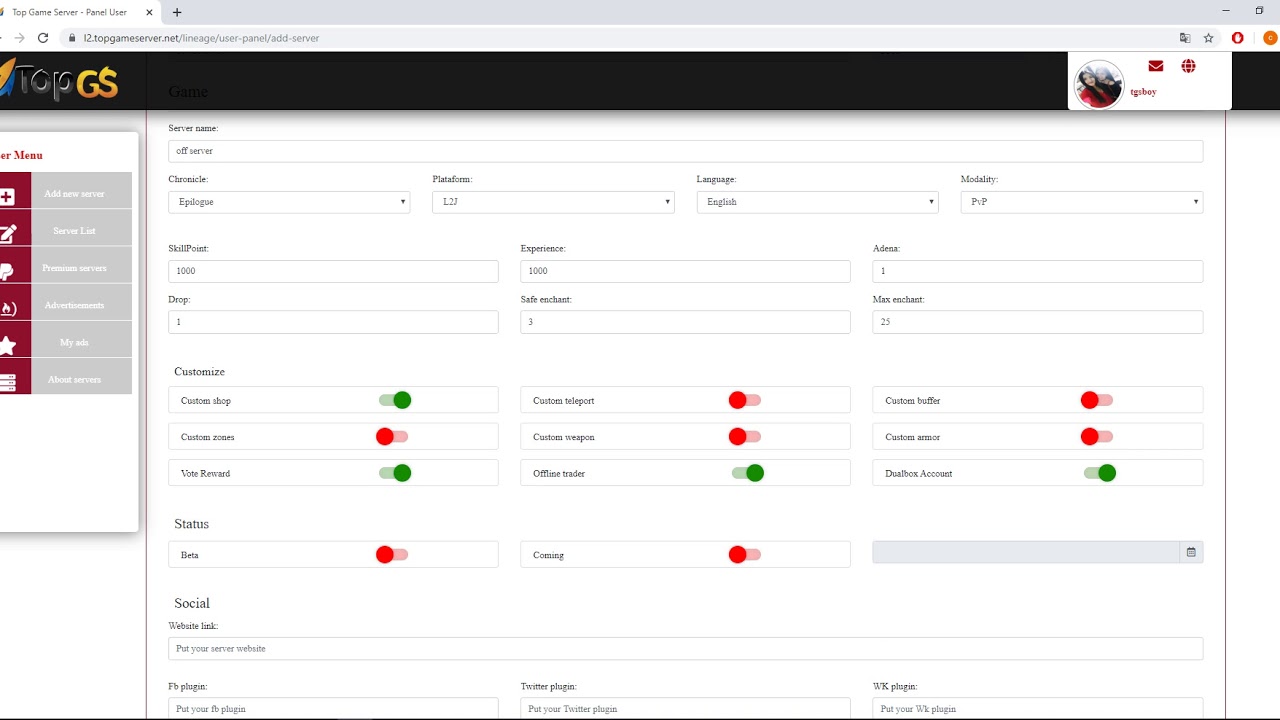
Task: Enable the Custom armor switch
Action: [1097, 437]
